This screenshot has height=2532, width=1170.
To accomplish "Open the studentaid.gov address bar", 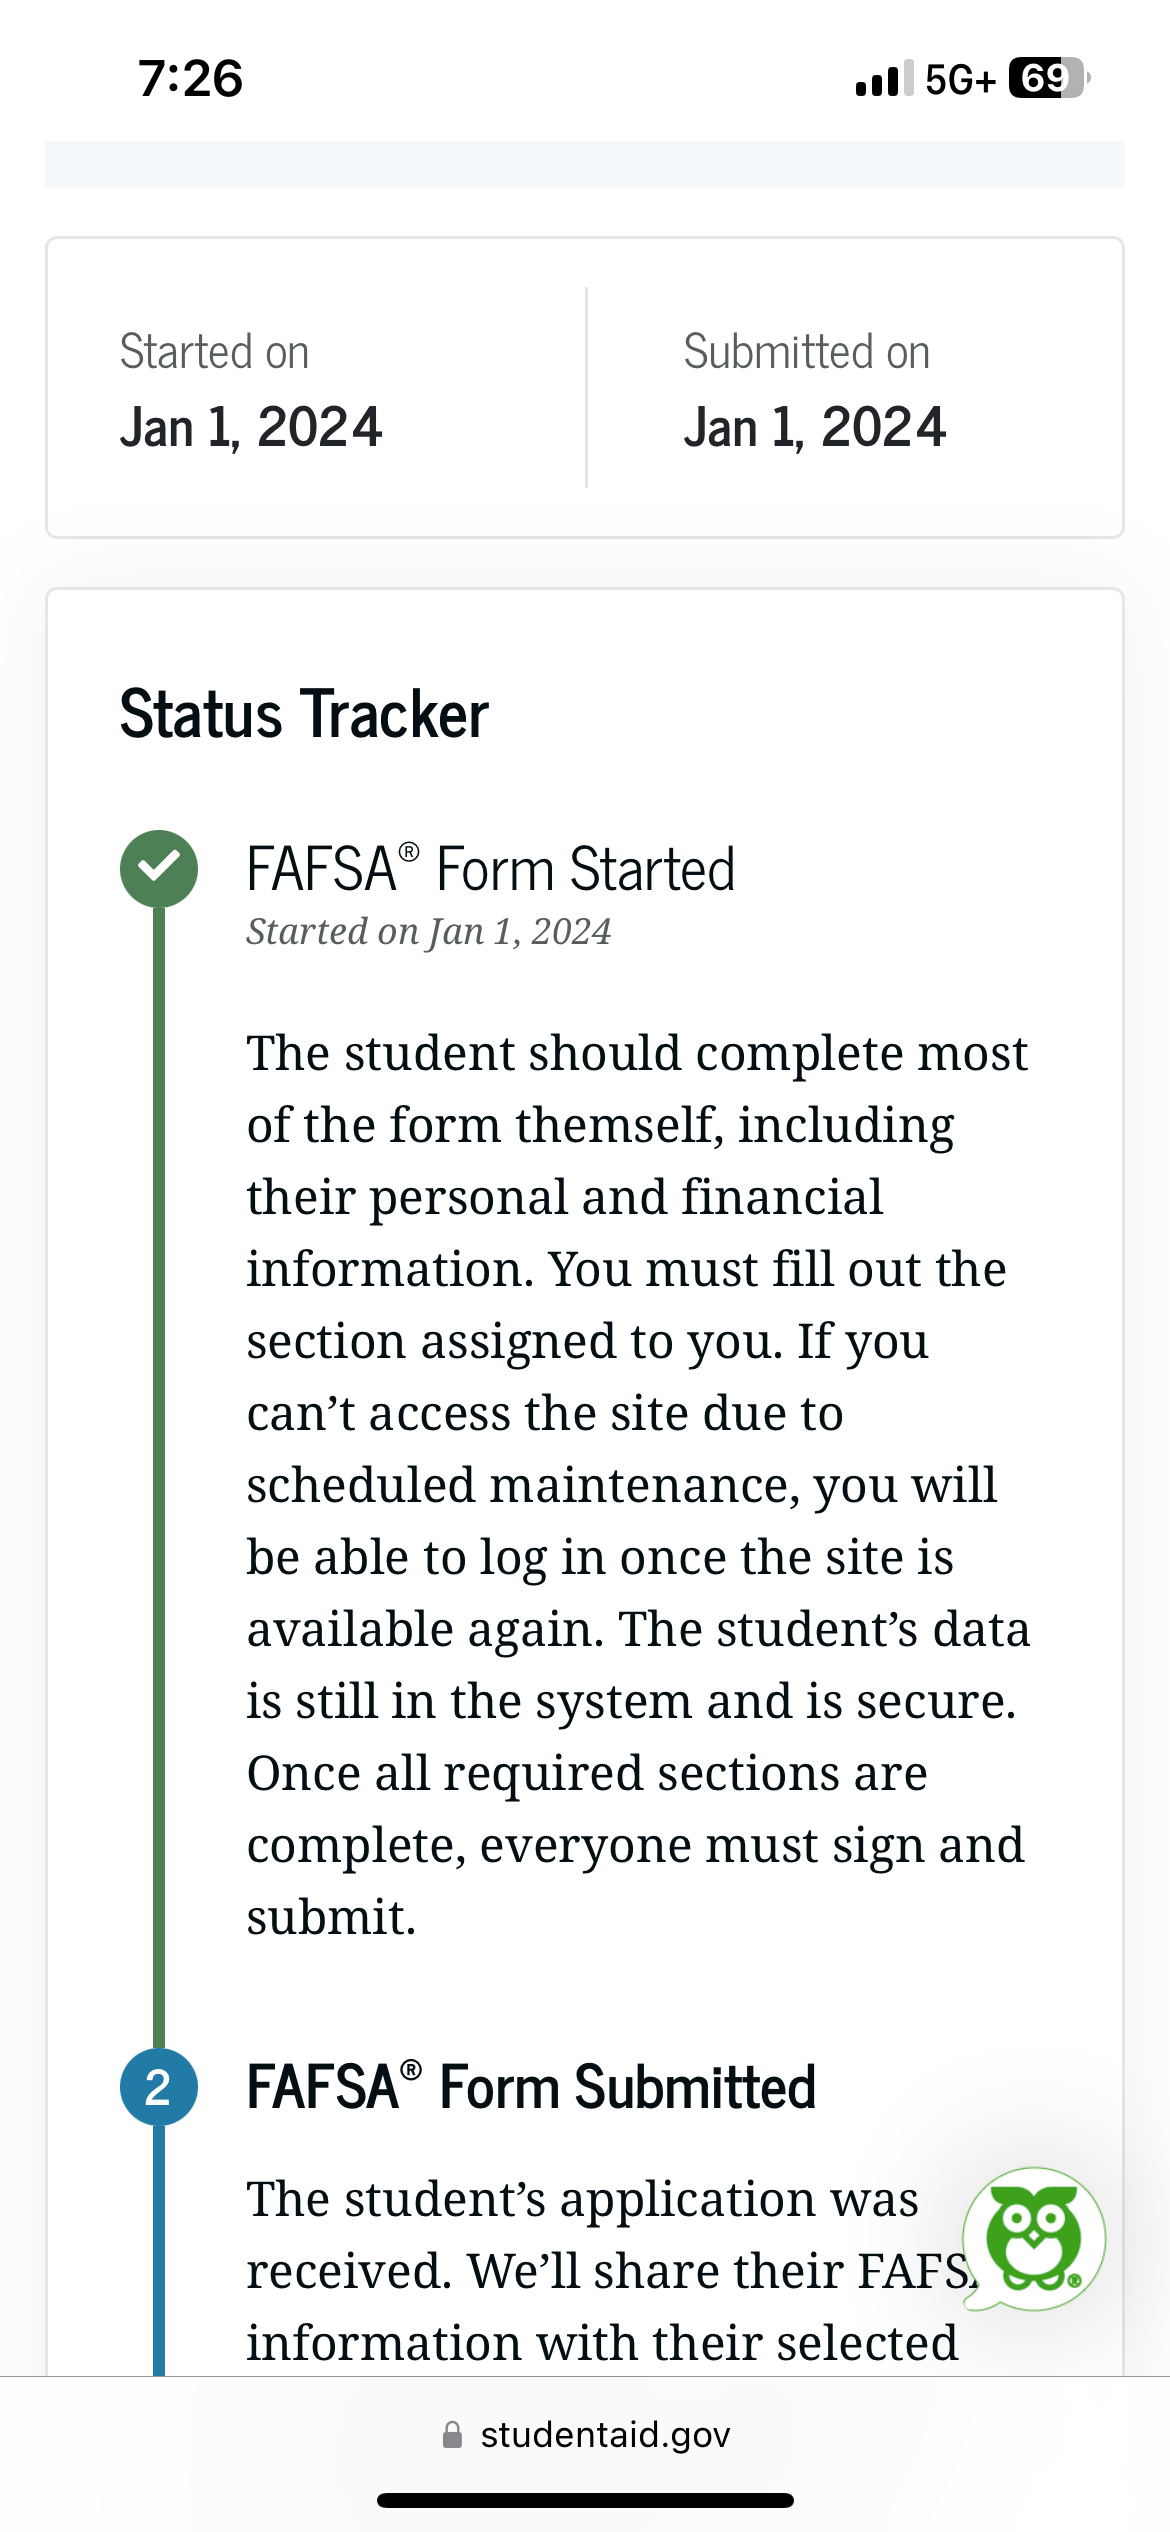I will (x=604, y=2435).
